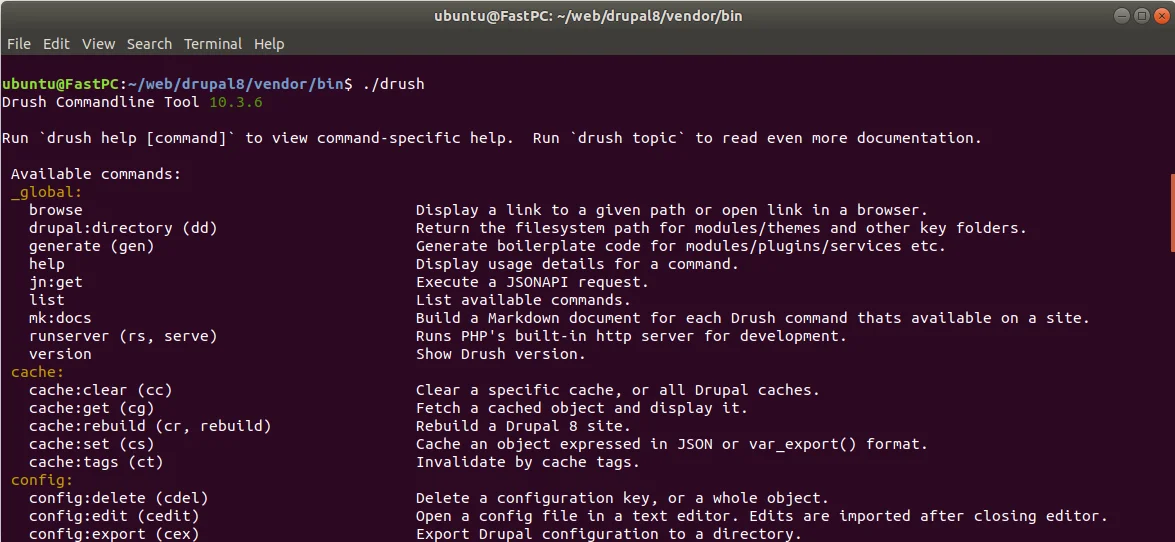Click the browse command
The image size is (1175, 542).
pos(55,210)
